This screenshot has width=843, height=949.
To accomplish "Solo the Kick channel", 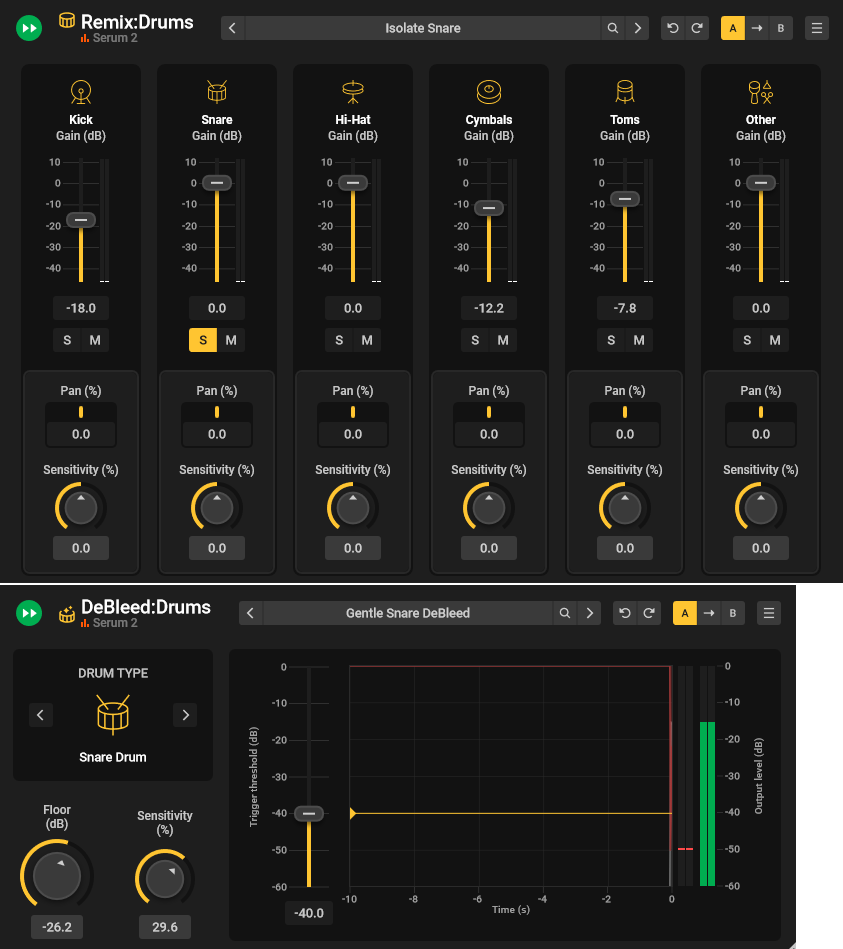I will point(66,340).
